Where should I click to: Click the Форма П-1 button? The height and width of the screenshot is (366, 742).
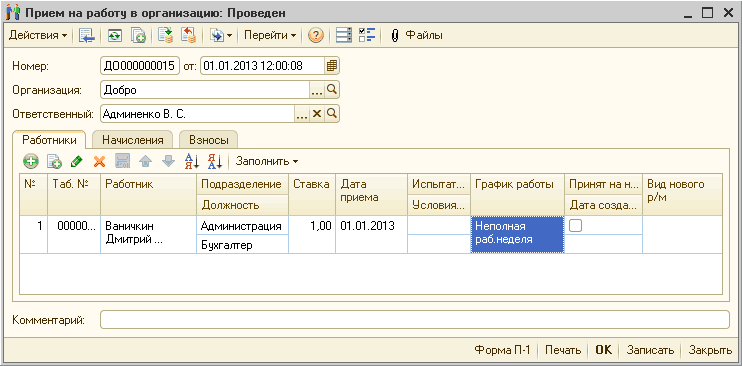point(503,350)
